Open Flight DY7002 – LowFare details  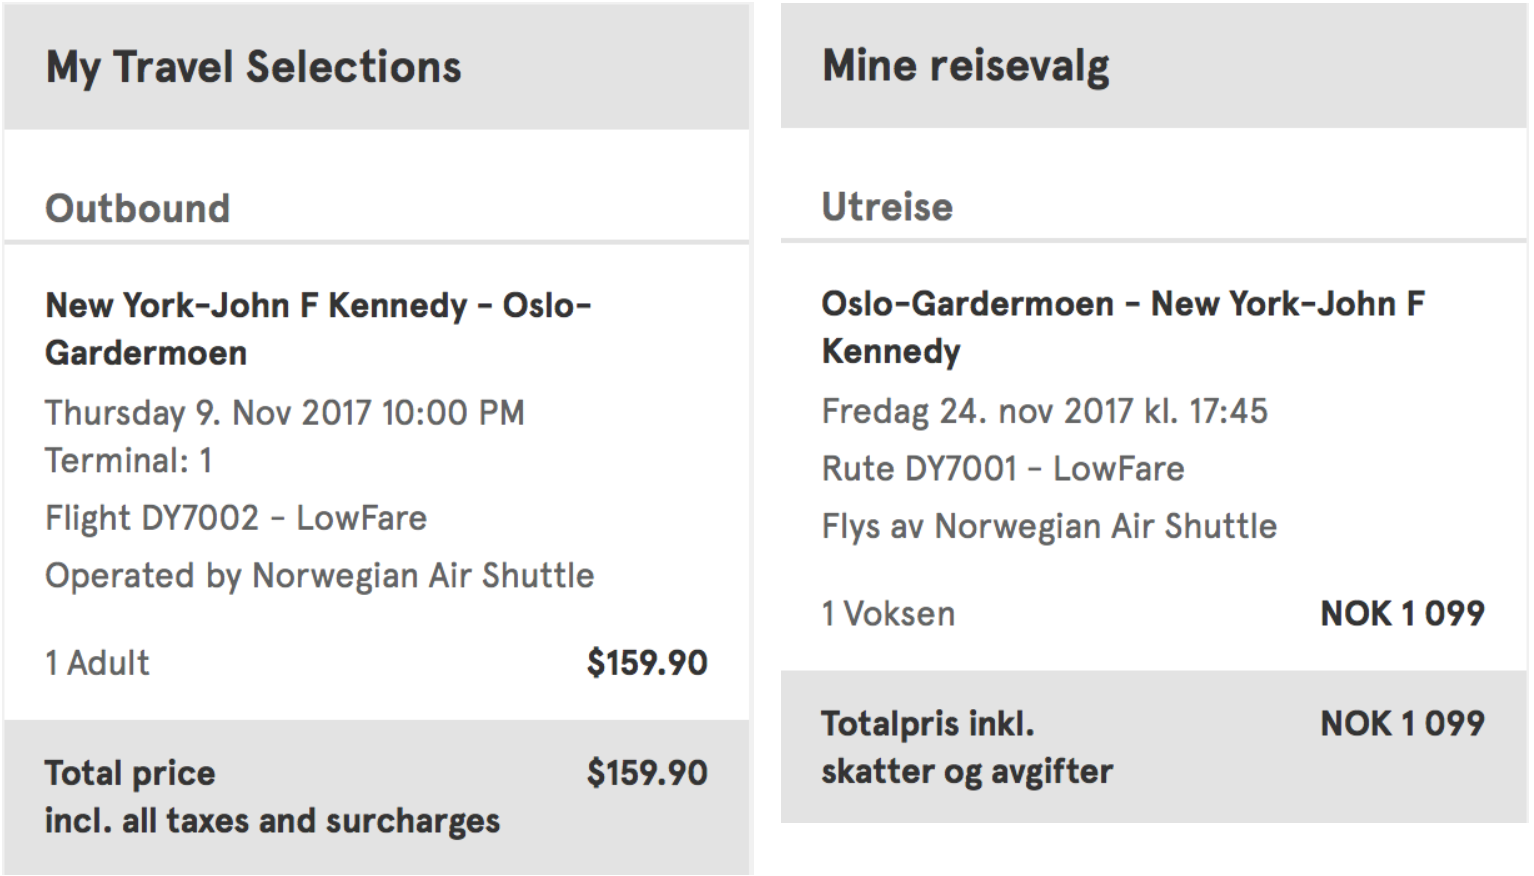236,518
